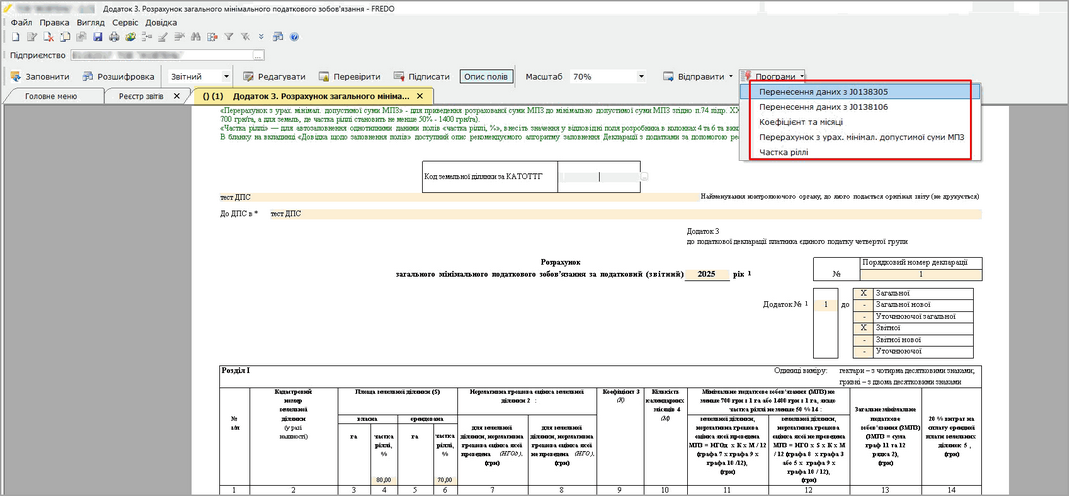Screen dimensions: 1069x496
Task: Click the New document toolbar icon
Action: (x=16, y=37)
